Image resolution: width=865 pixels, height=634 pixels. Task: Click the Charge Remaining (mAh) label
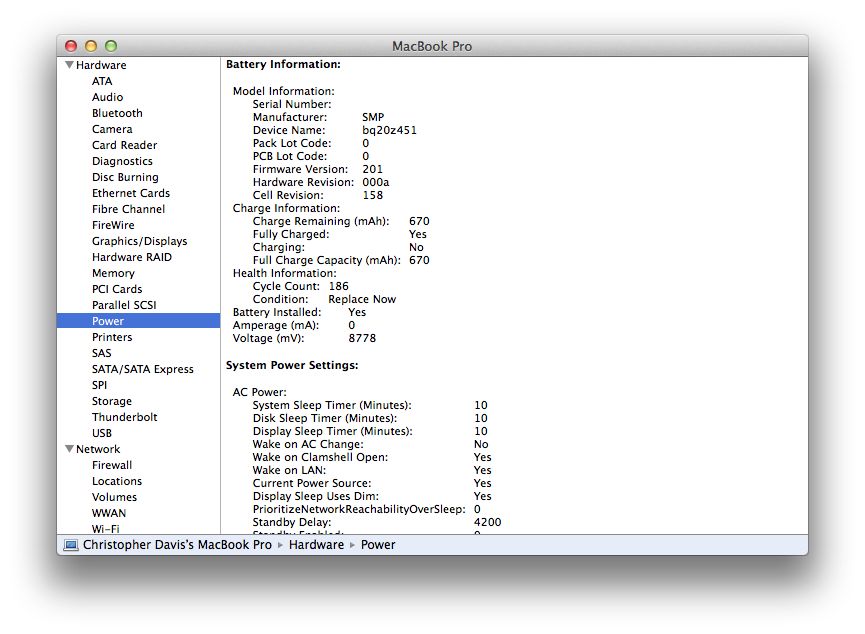pyautogui.click(x=321, y=221)
